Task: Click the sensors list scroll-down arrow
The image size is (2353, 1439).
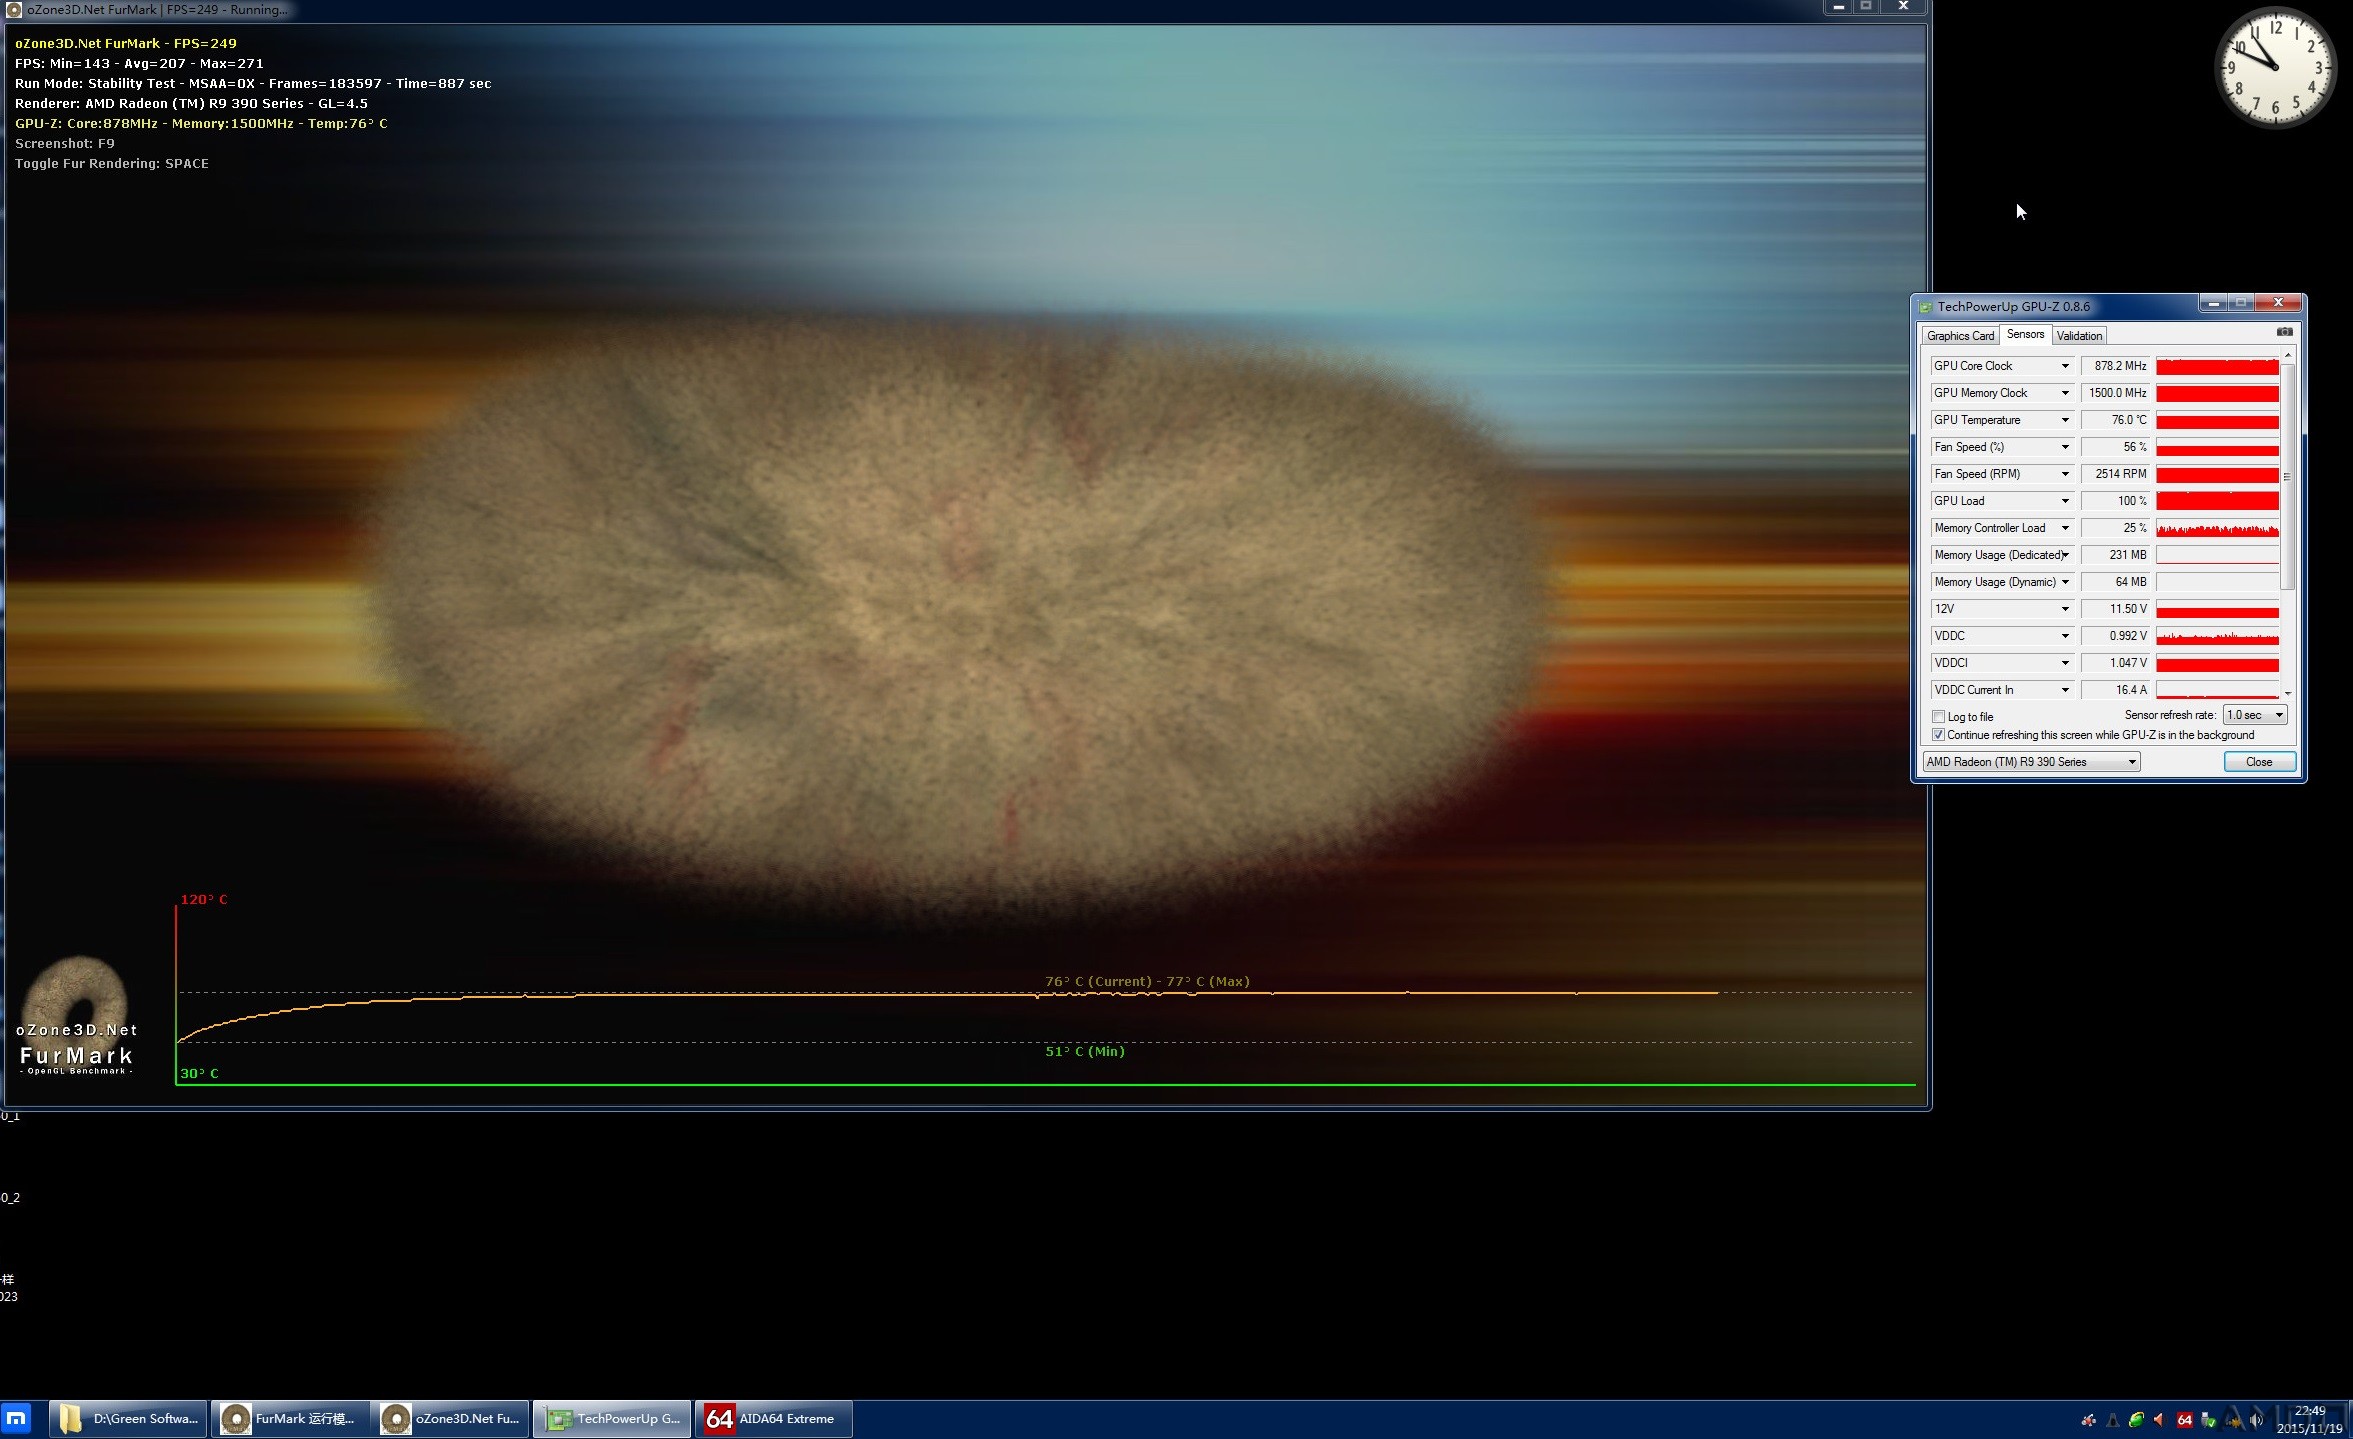Action: (x=2287, y=692)
